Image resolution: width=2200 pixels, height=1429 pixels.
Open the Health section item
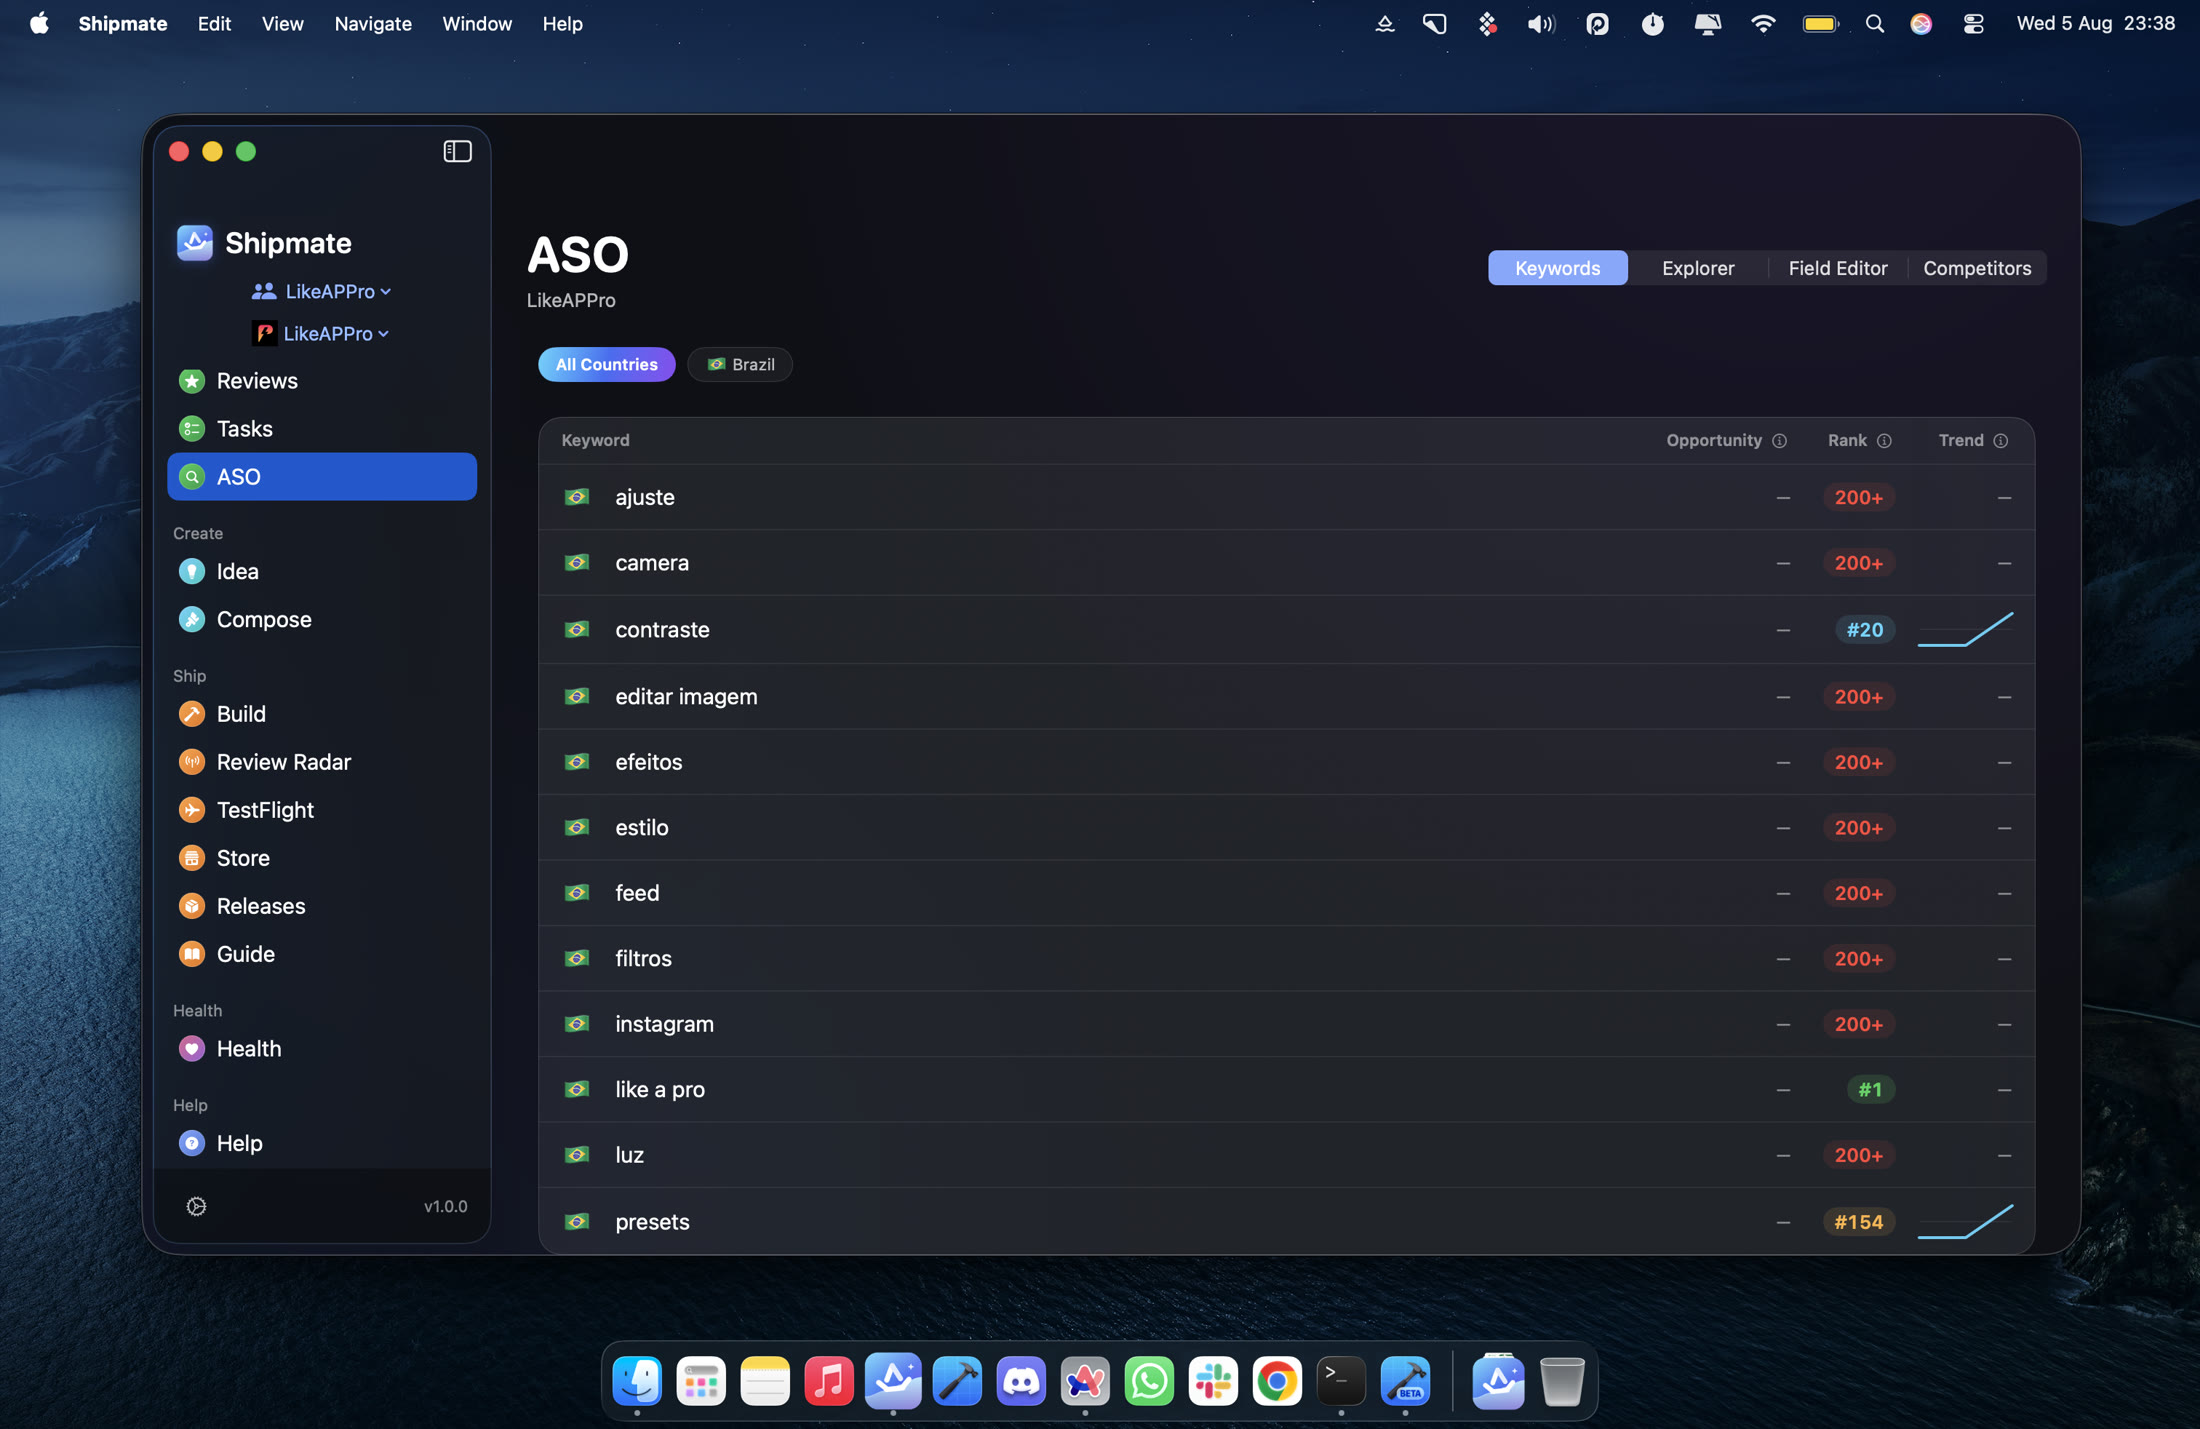[321, 1049]
